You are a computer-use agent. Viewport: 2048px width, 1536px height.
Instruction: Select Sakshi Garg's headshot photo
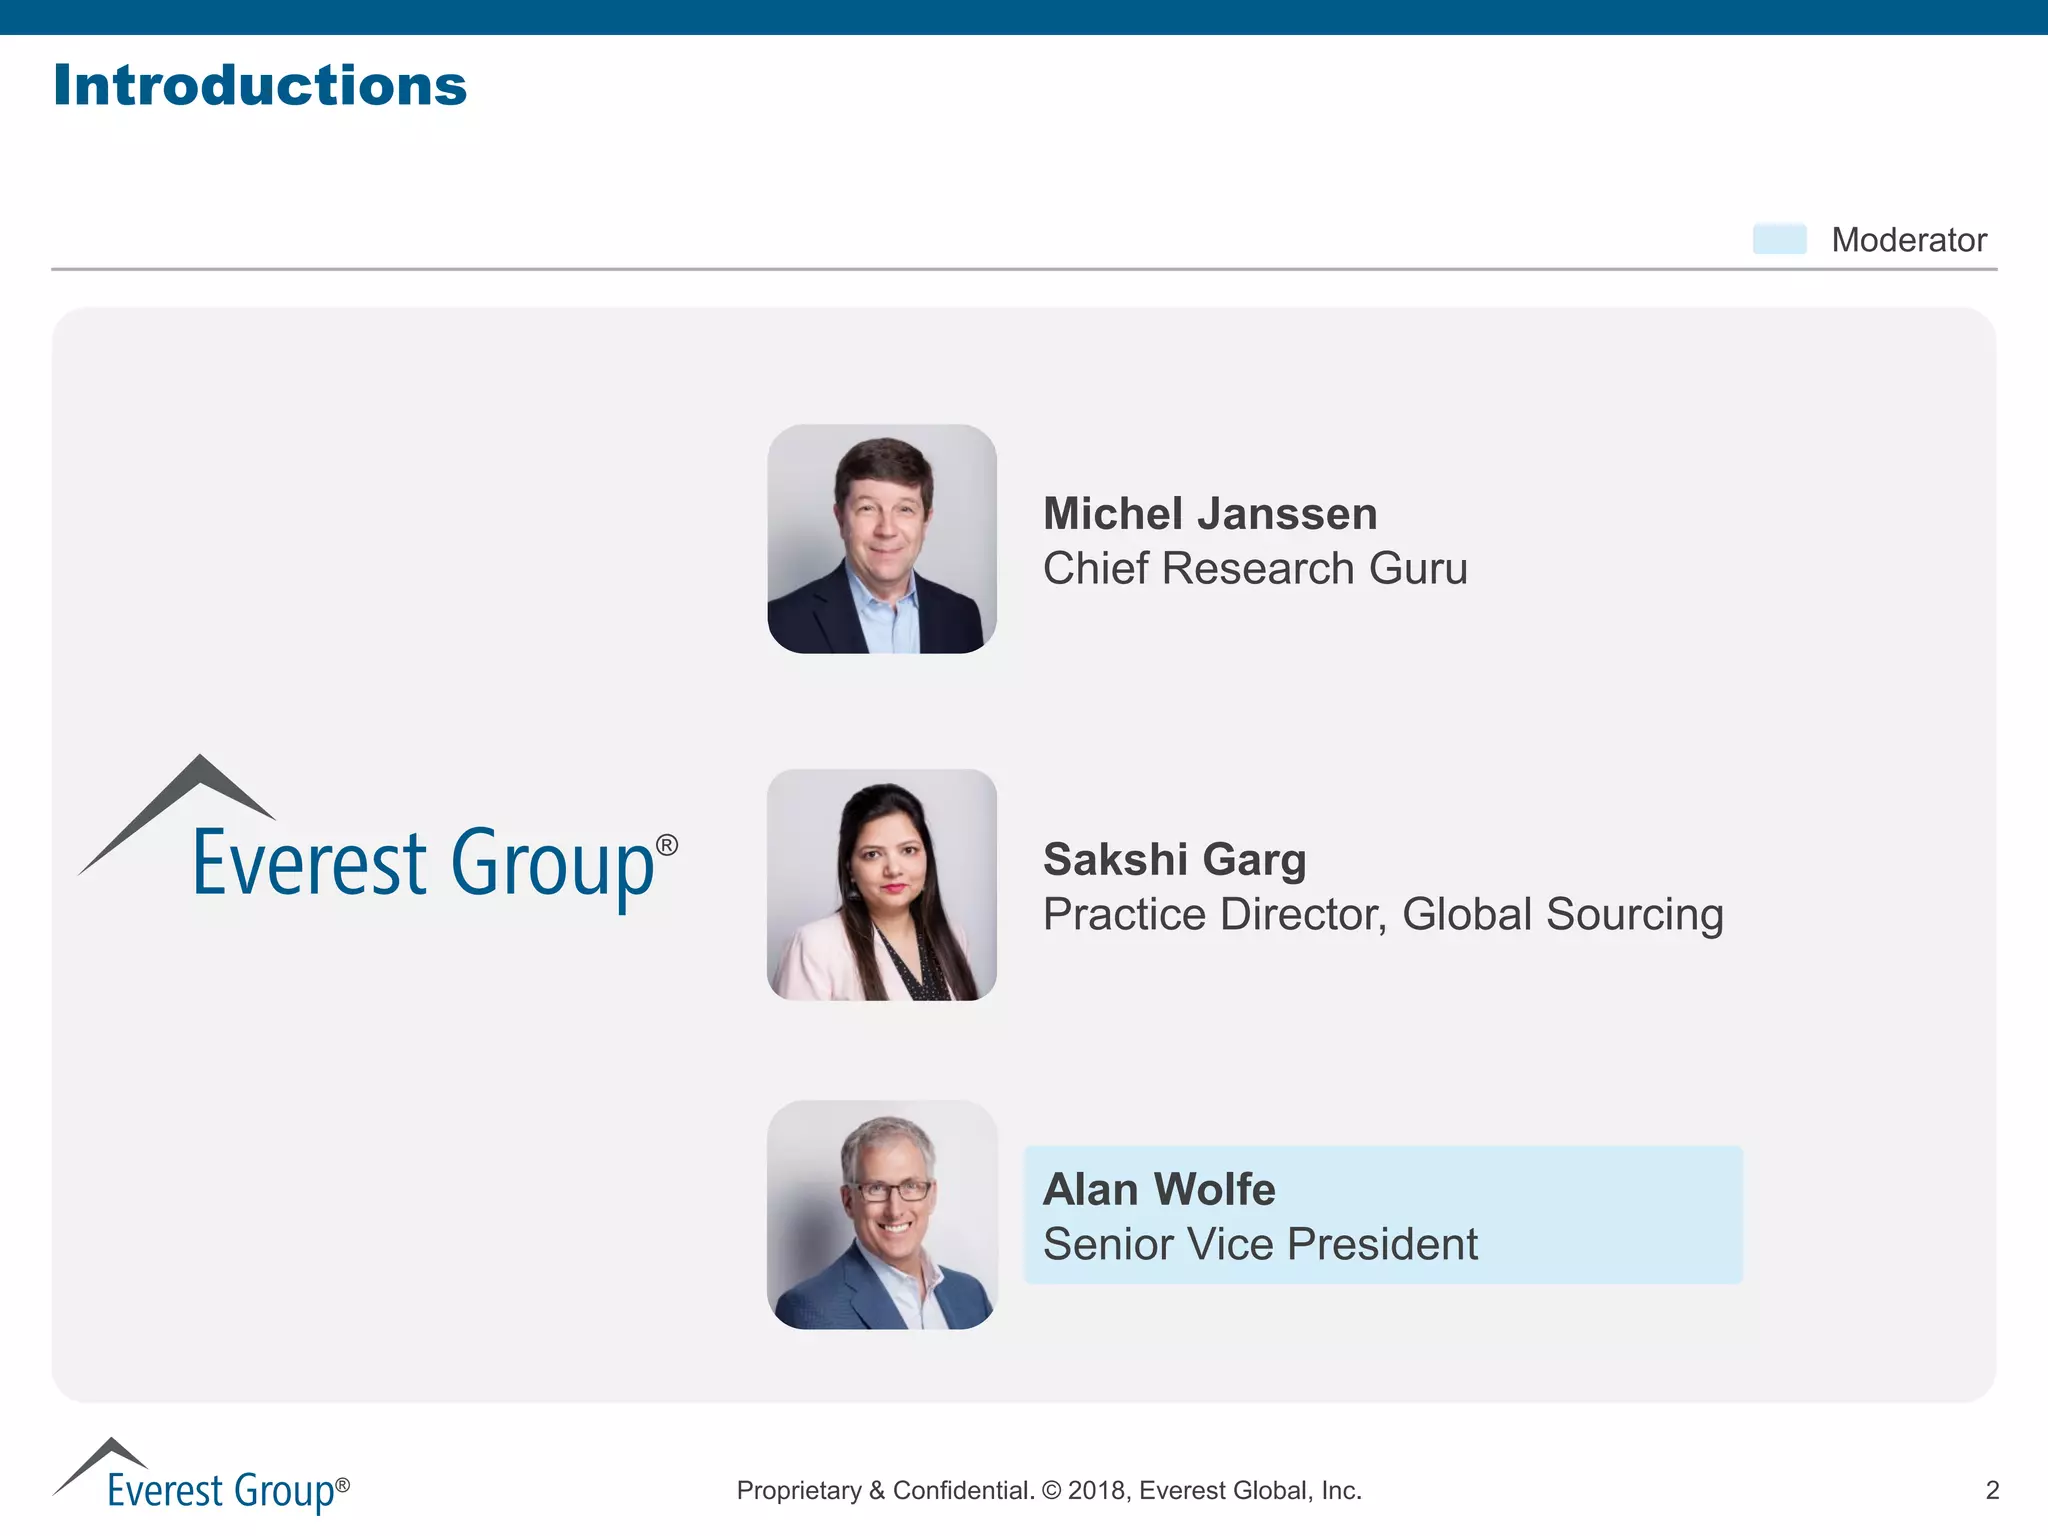pyautogui.click(x=882, y=885)
